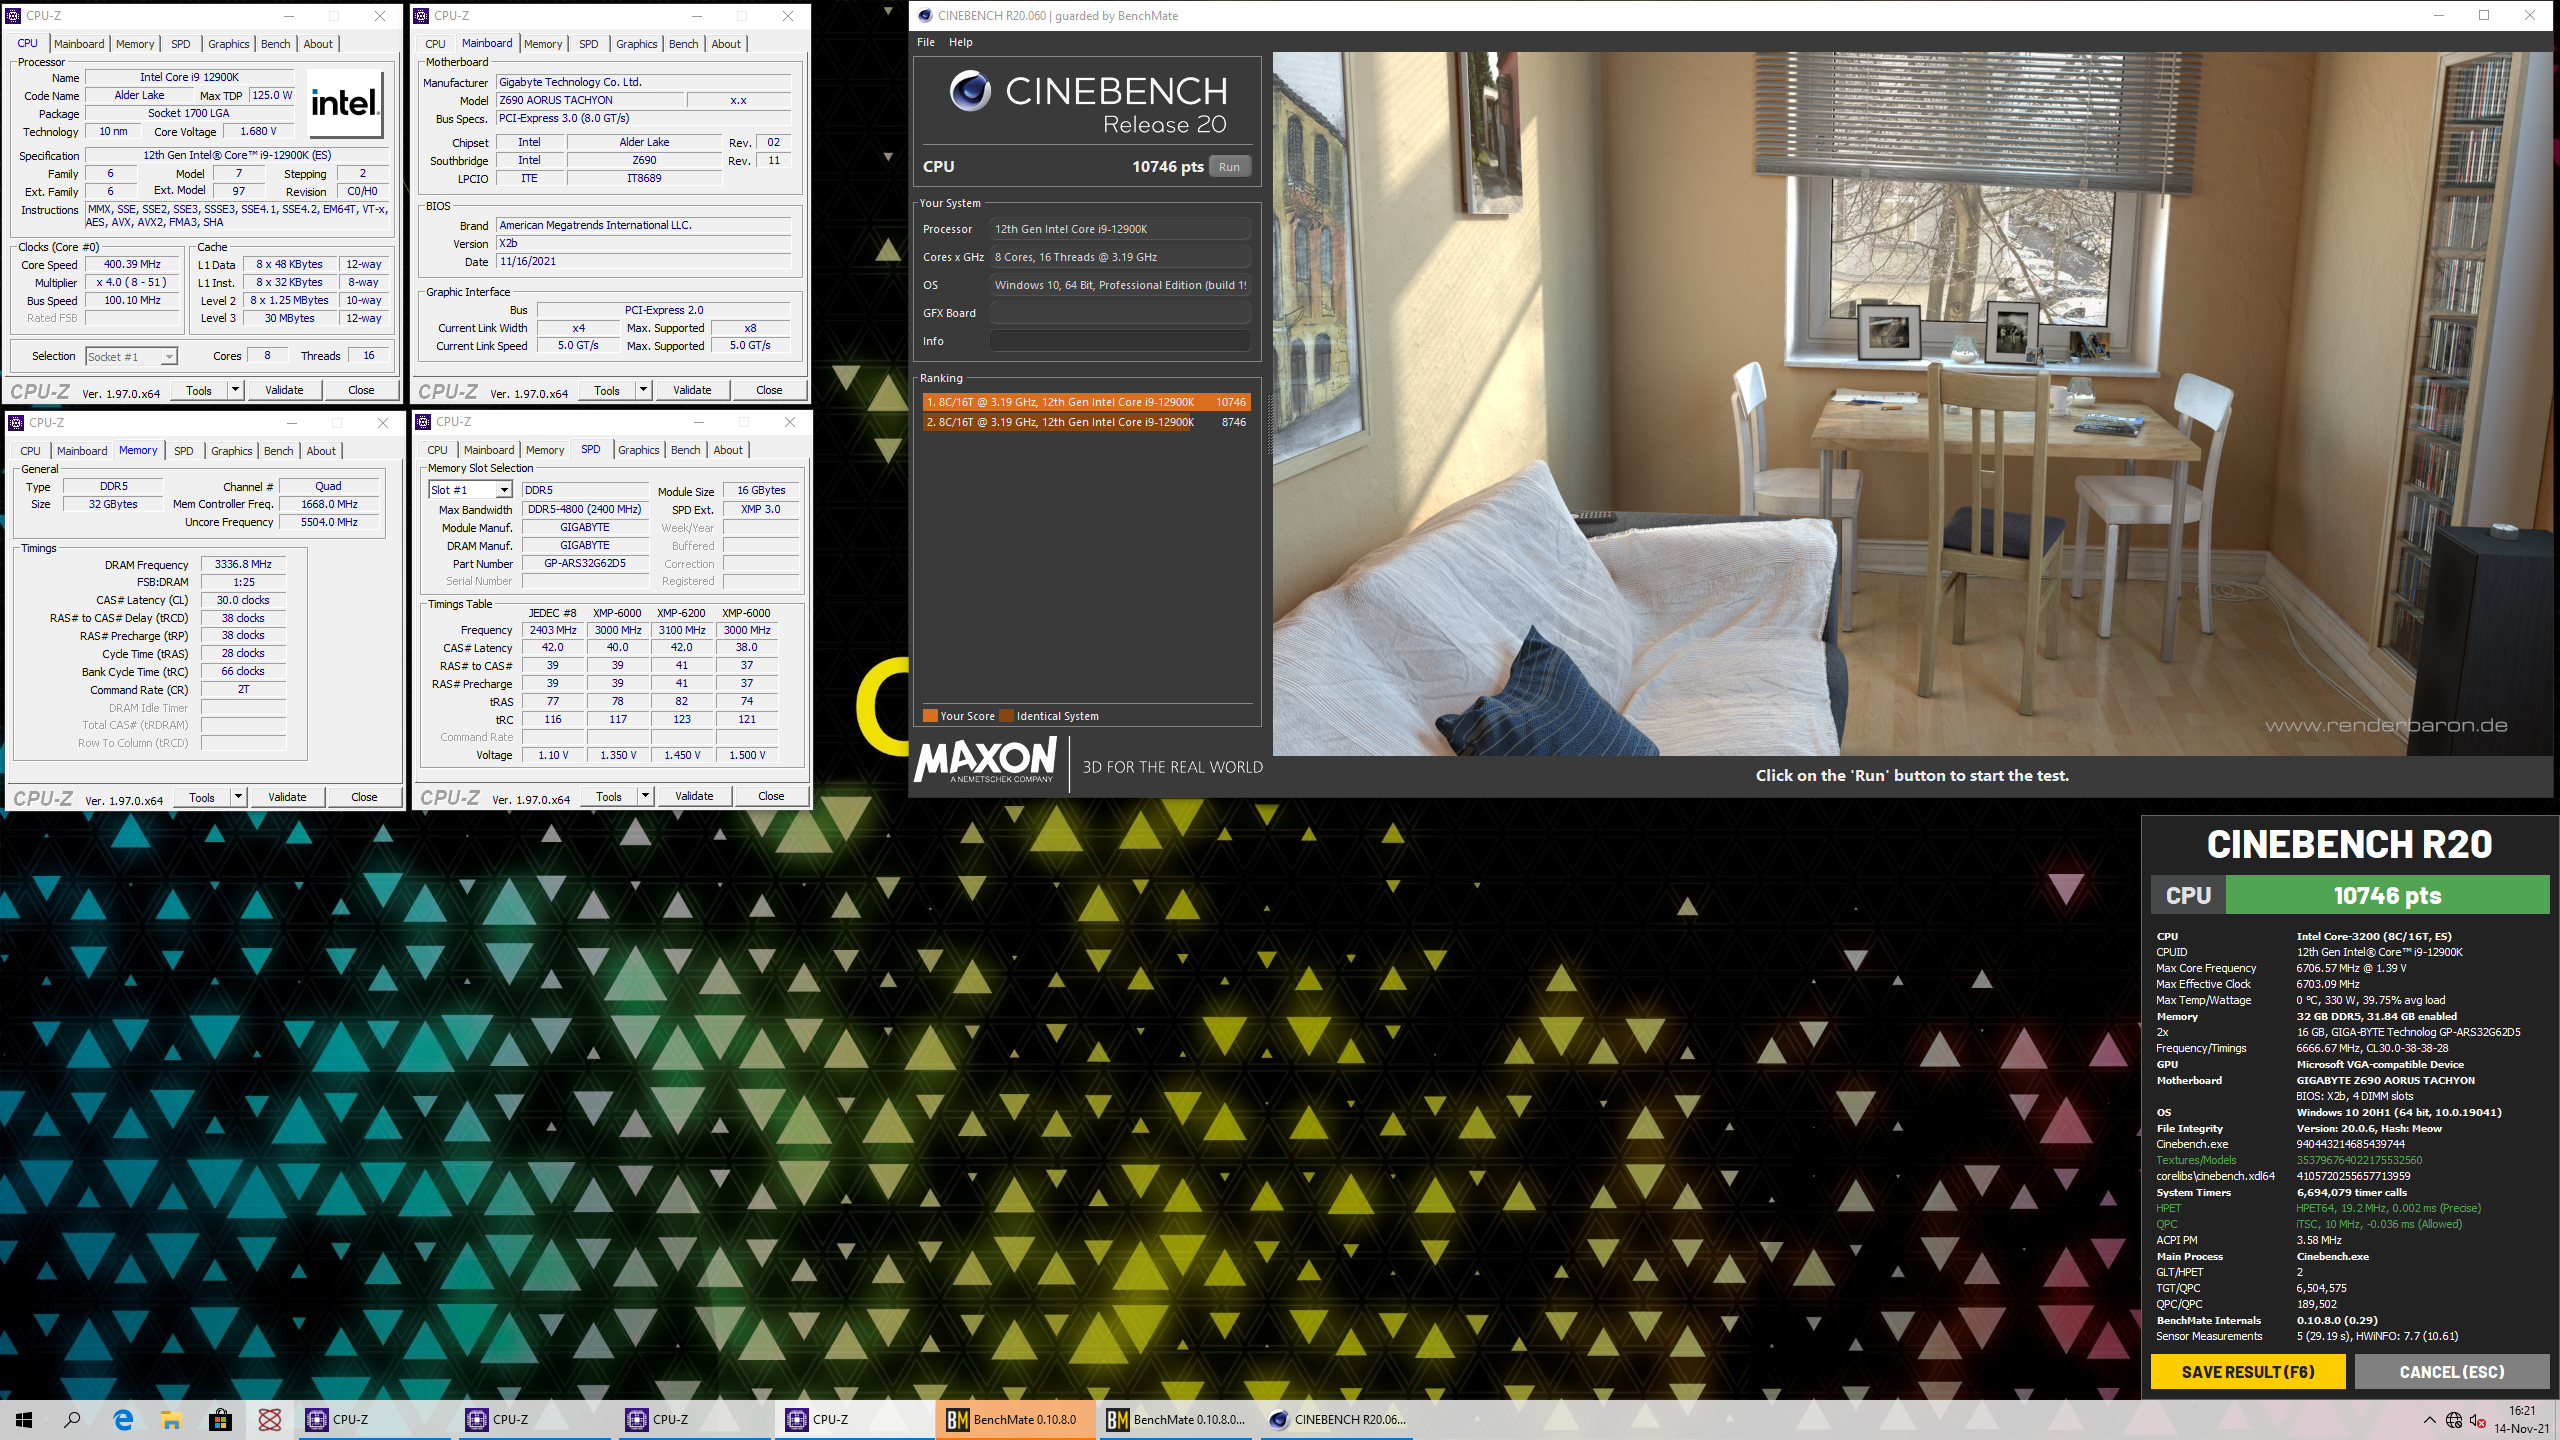This screenshot has height=1440, width=2560.
Task: Click the Z690 AORUS TACHYON model field
Action: coord(590,100)
